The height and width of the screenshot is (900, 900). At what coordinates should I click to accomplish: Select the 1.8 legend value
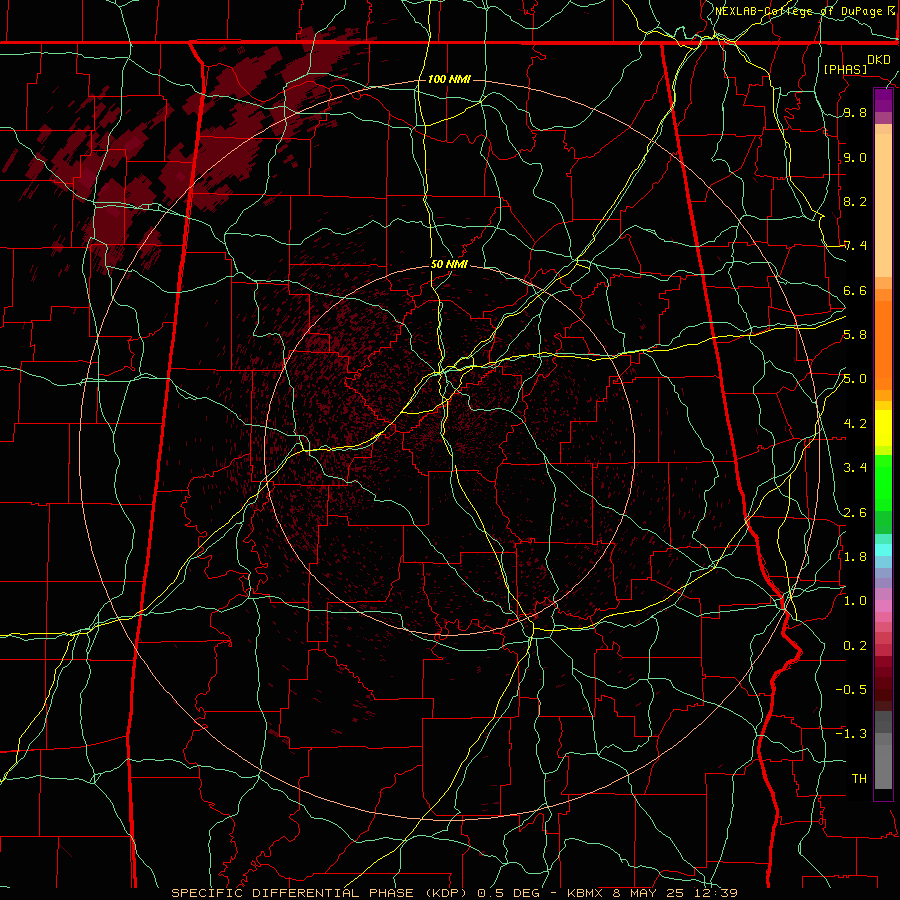[855, 556]
